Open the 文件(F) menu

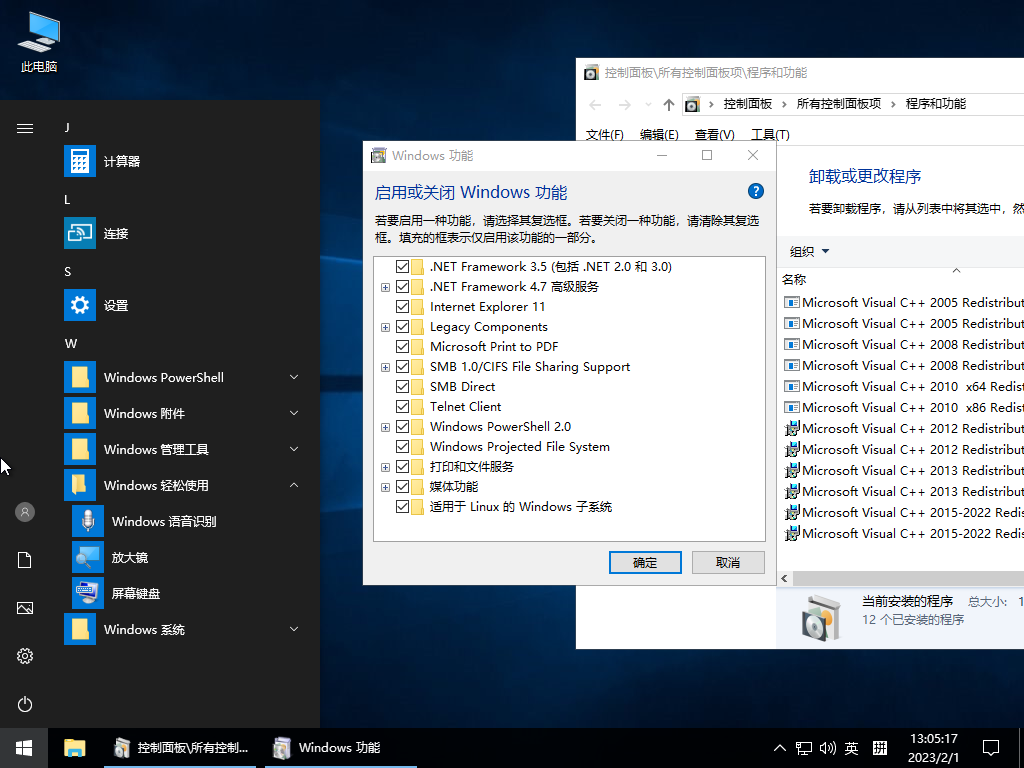click(x=604, y=135)
